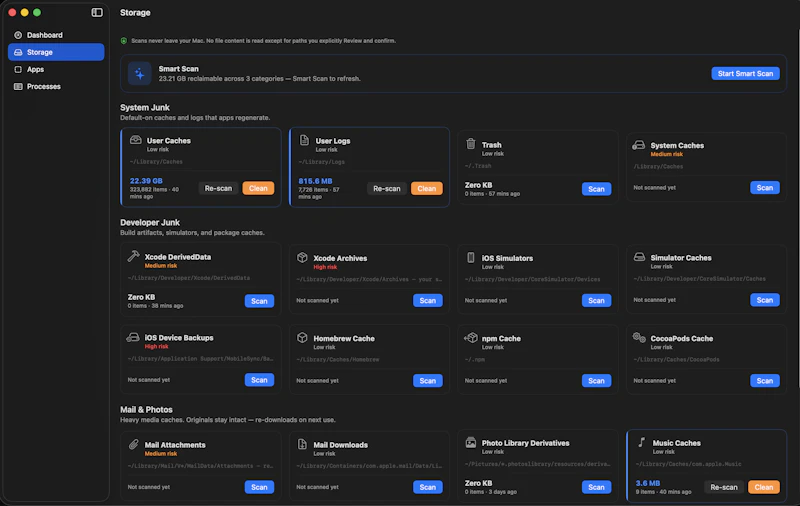The height and width of the screenshot is (506, 800).
Task: Scan Photo Library Derivatives
Action: [x=596, y=487]
